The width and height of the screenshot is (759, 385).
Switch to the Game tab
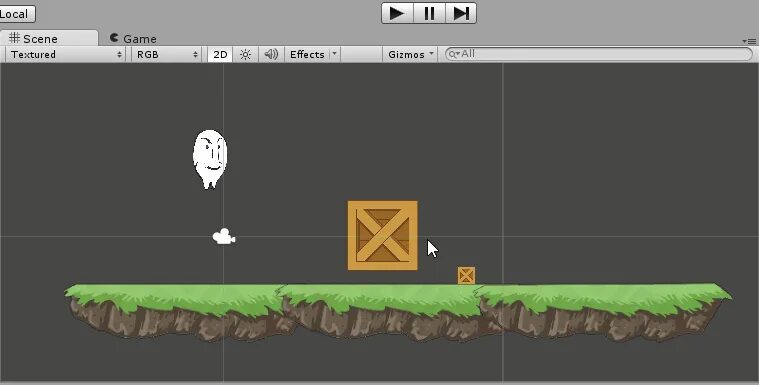133,38
